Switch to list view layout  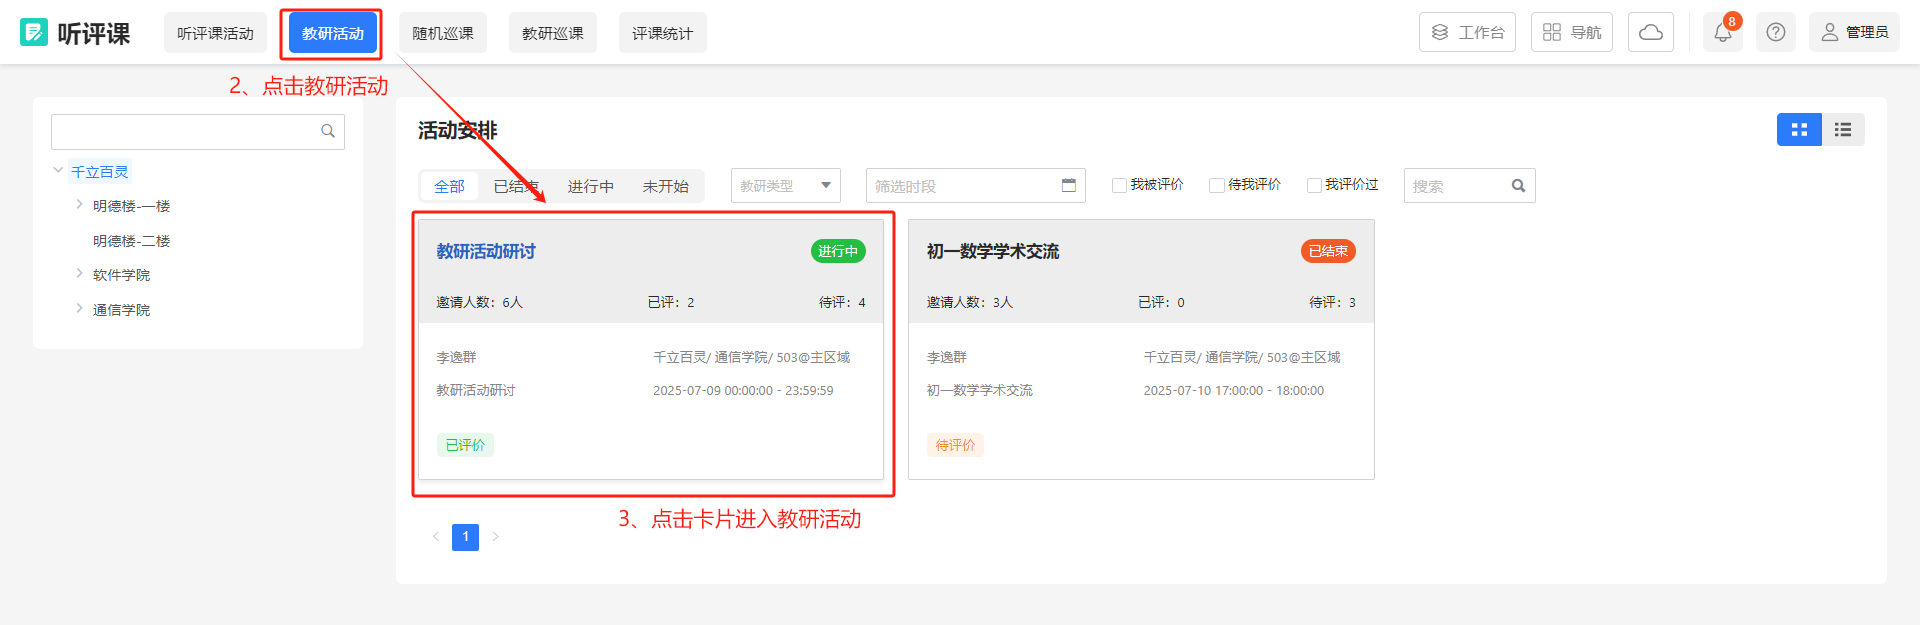click(x=1842, y=130)
